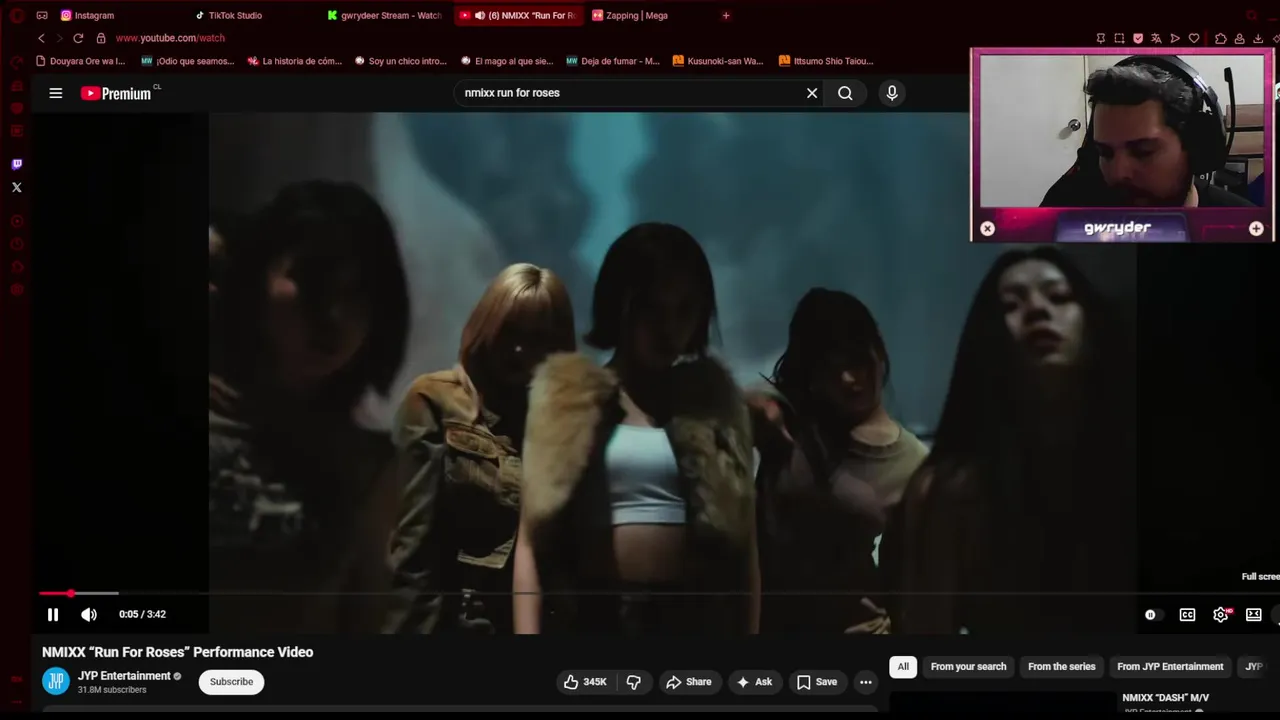1280x720 pixels.
Task: Open the Ask AI button
Action: pyautogui.click(x=753, y=682)
